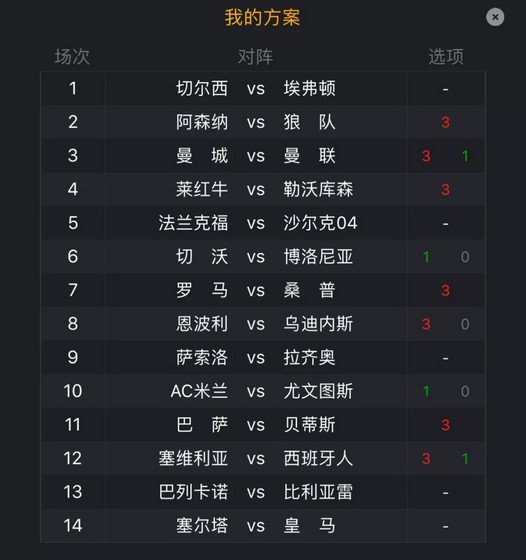Select the 萨索洛 vs 拉齐奥 row
Viewport: 526px width, 560px height.
click(263, 358)
